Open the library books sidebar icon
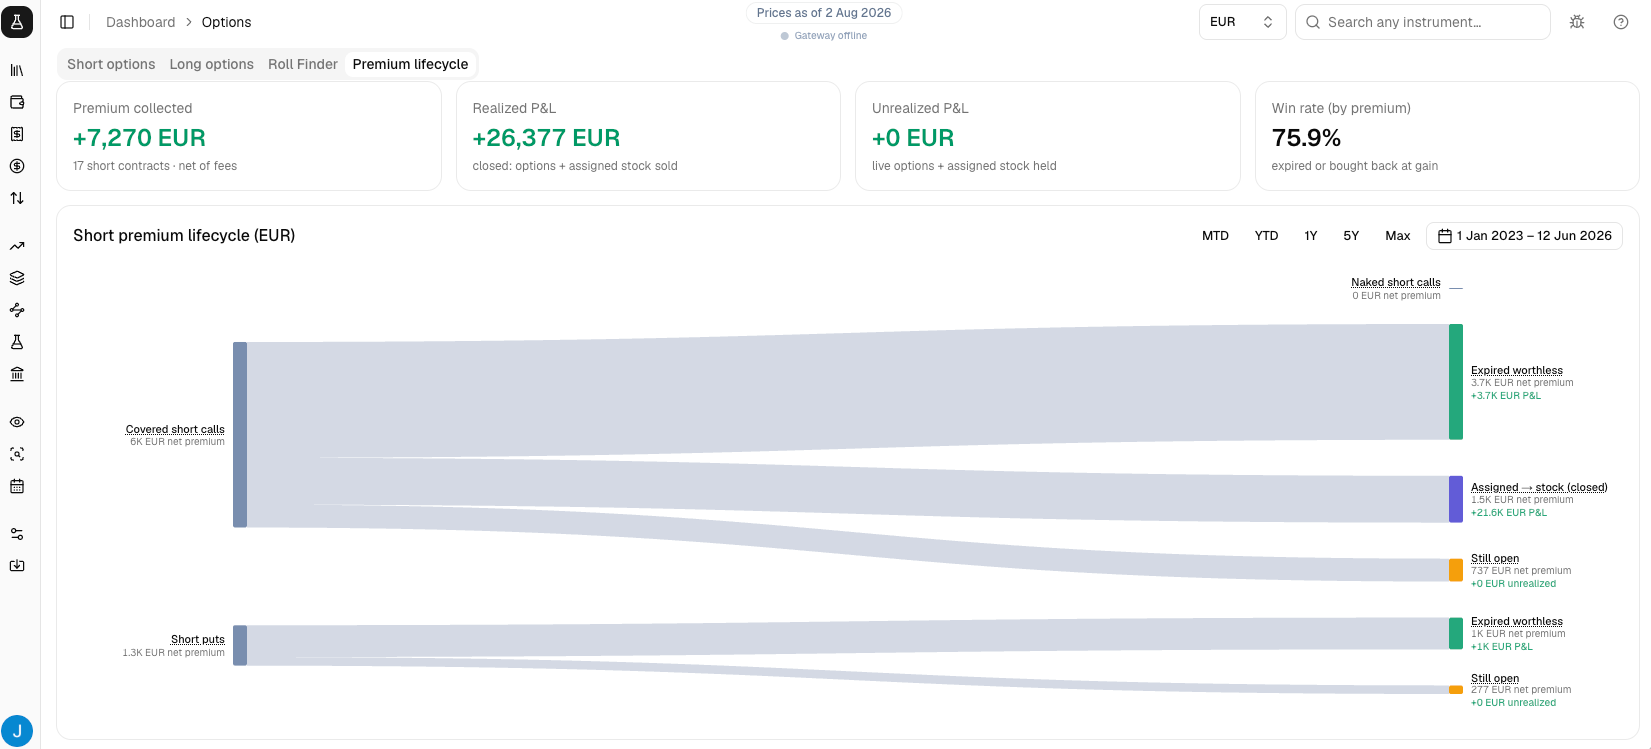This screenshot has height=749, width=1651. click(17, 70)
